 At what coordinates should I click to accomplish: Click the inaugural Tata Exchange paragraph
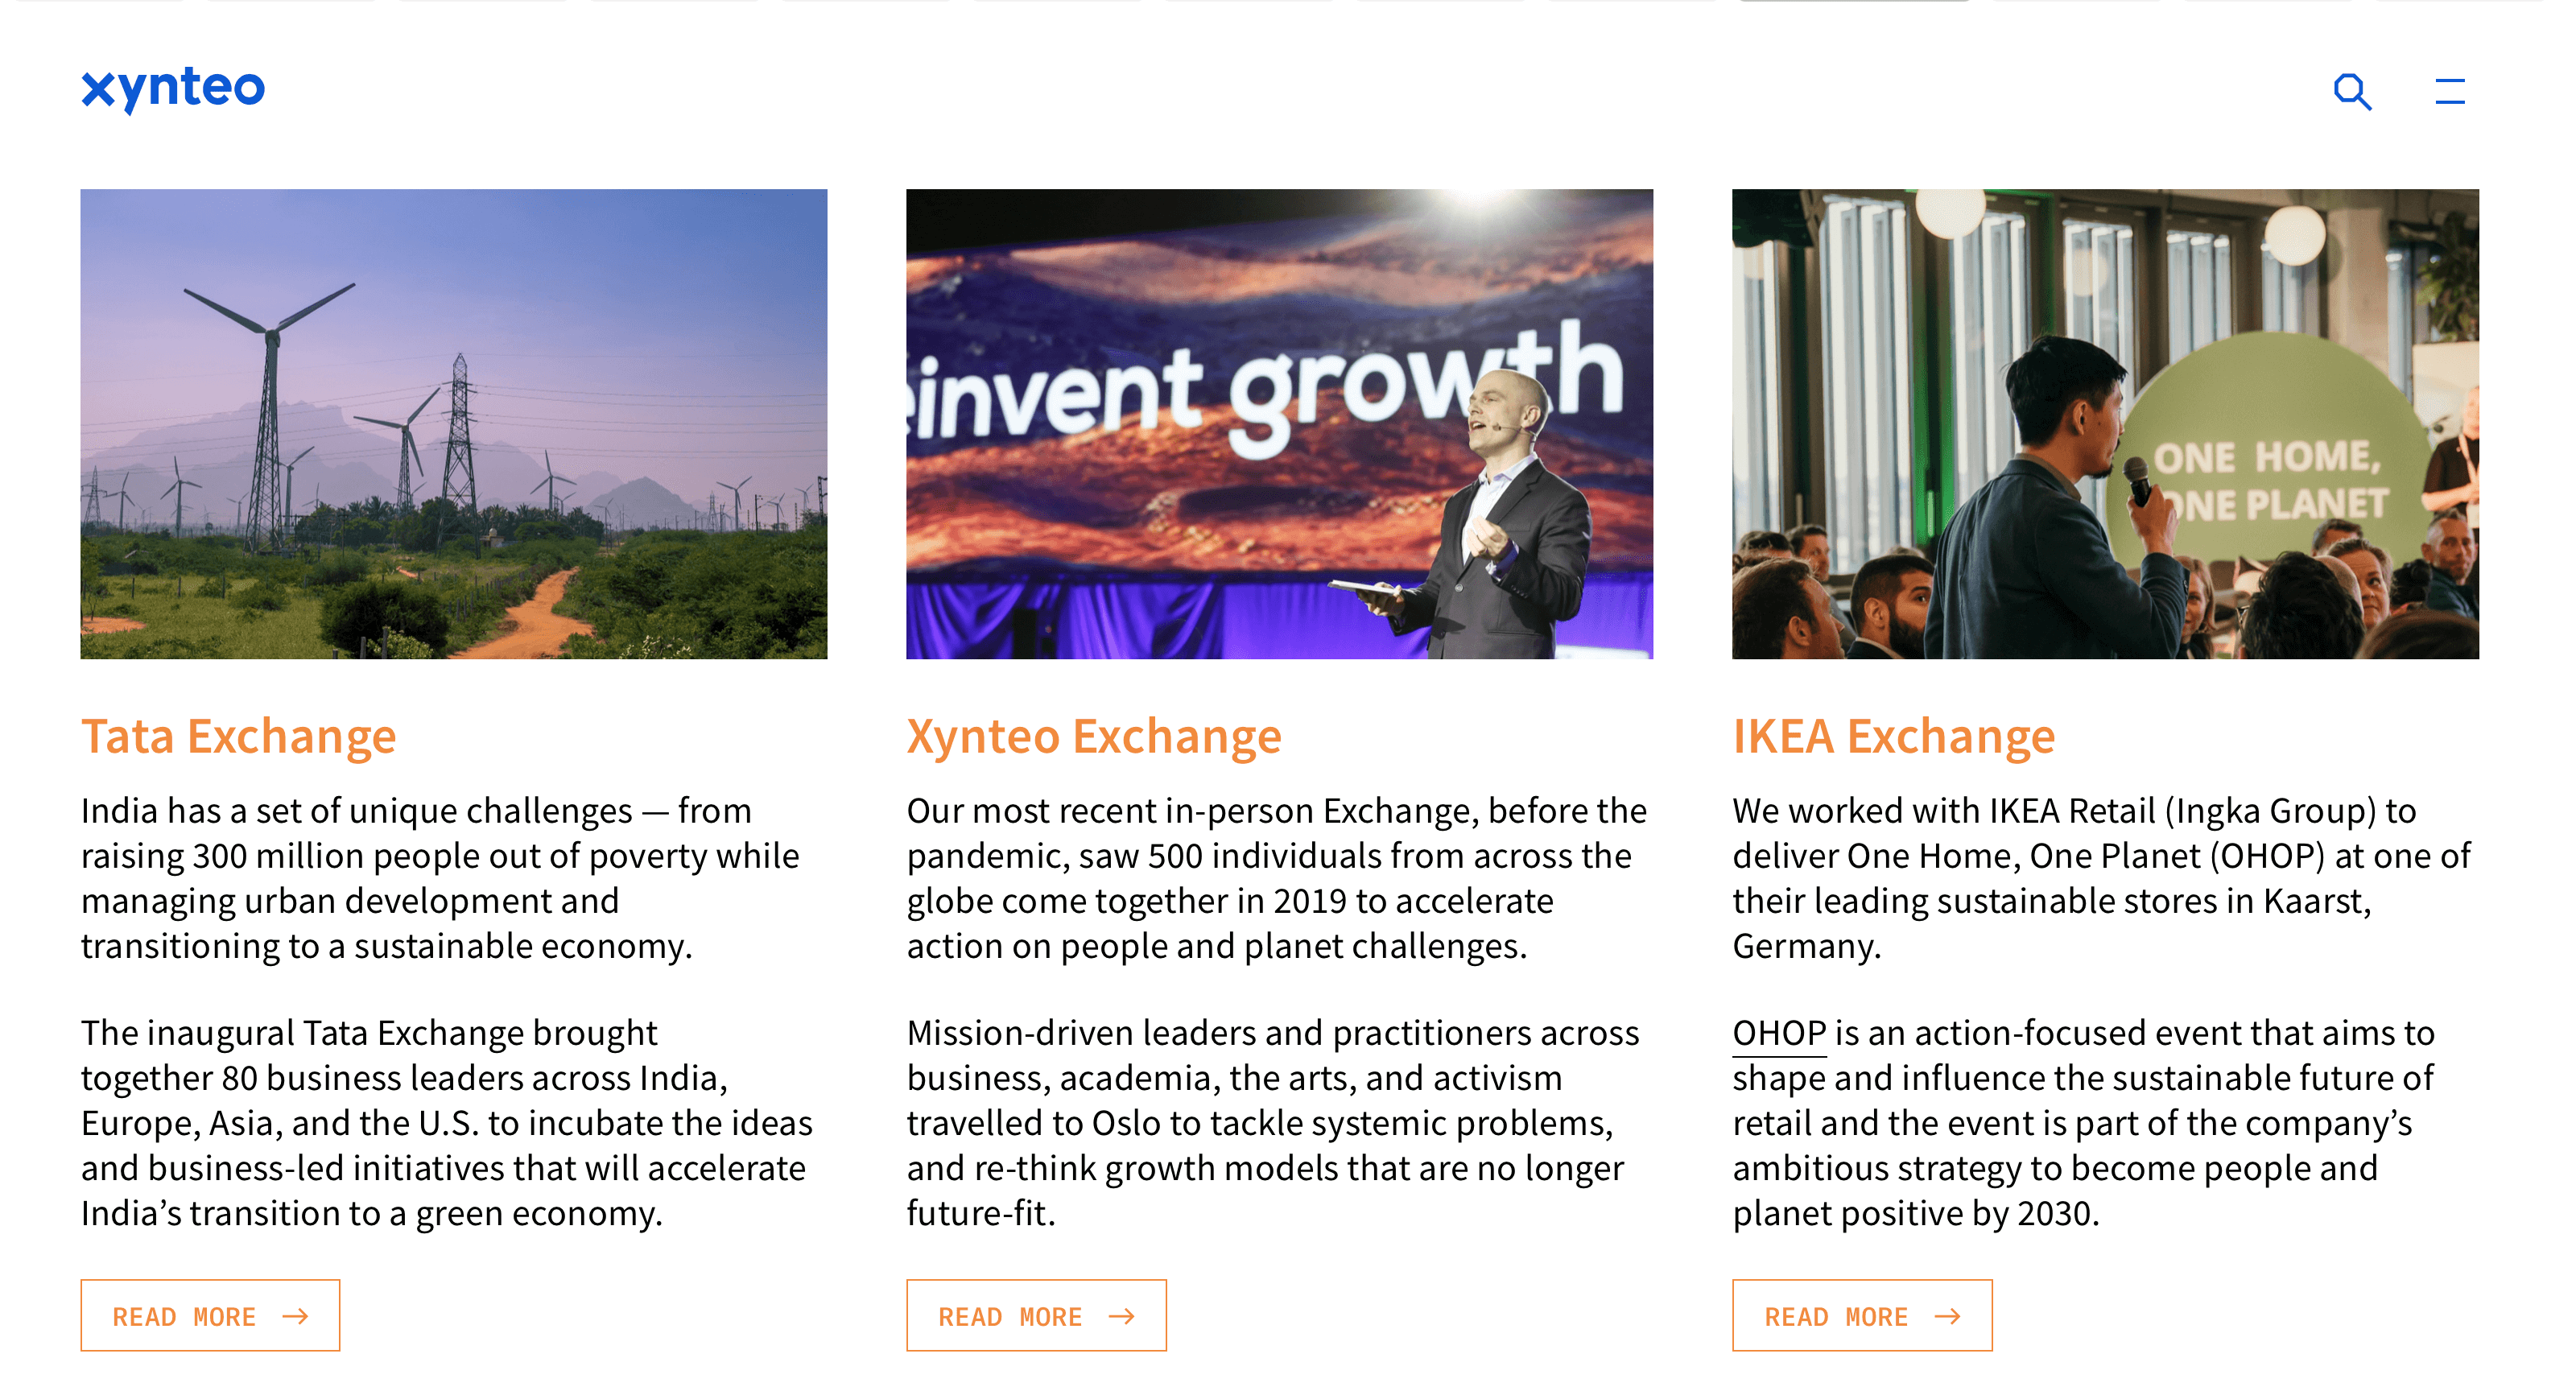click(447, 1123)
